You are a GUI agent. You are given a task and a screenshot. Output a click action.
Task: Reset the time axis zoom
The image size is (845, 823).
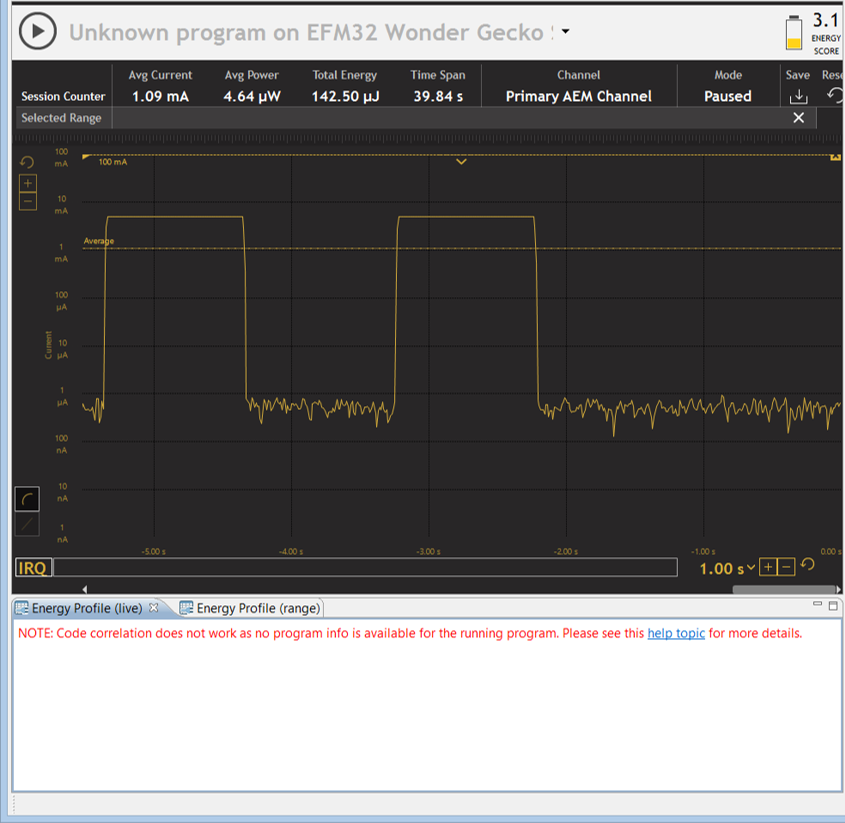pyautogui.click(x=807, y=565)
